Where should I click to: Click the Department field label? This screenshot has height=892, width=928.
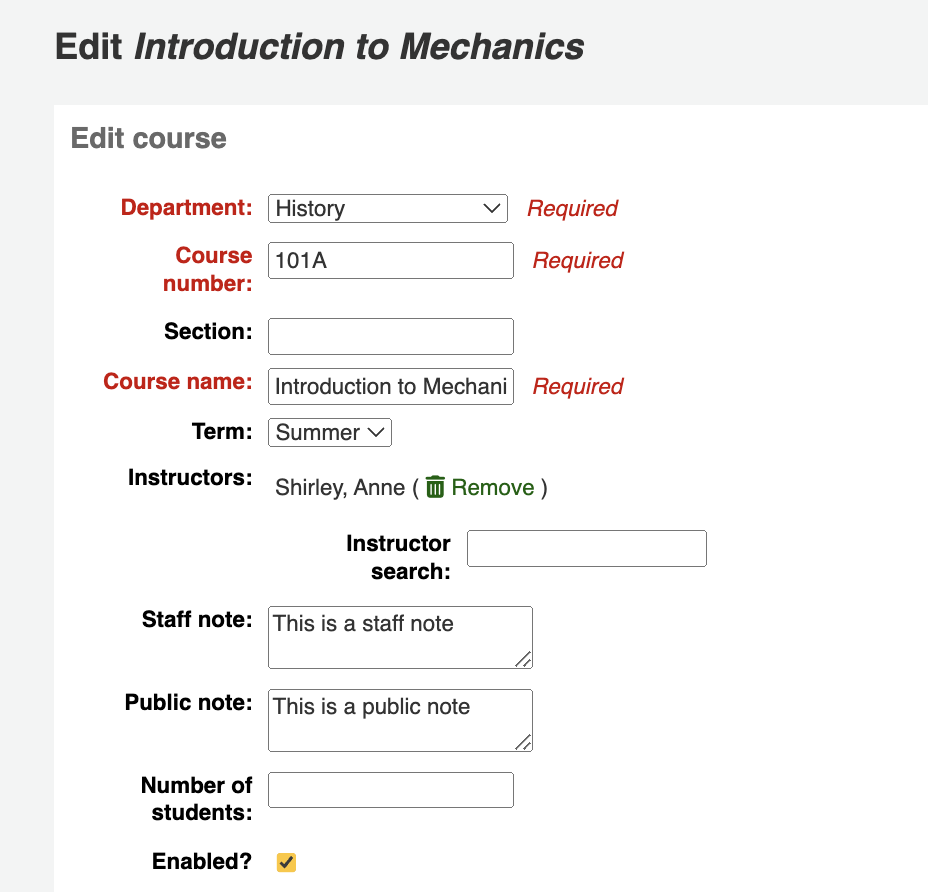point(187,208)
